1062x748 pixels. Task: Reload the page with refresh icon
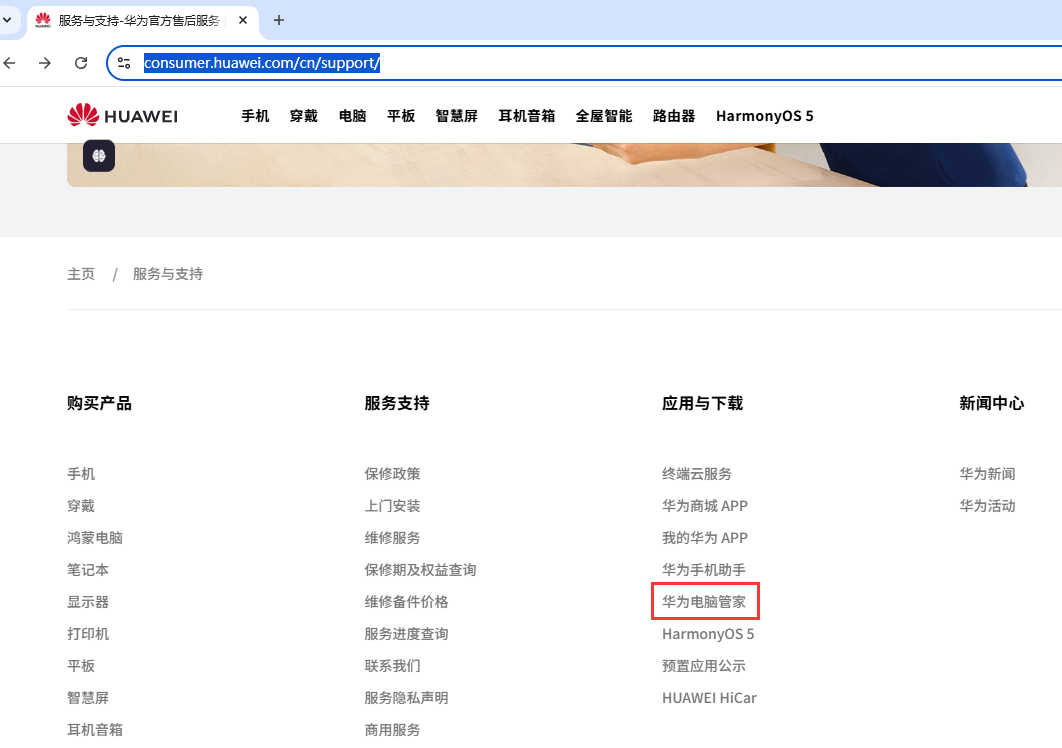point(81,63)
